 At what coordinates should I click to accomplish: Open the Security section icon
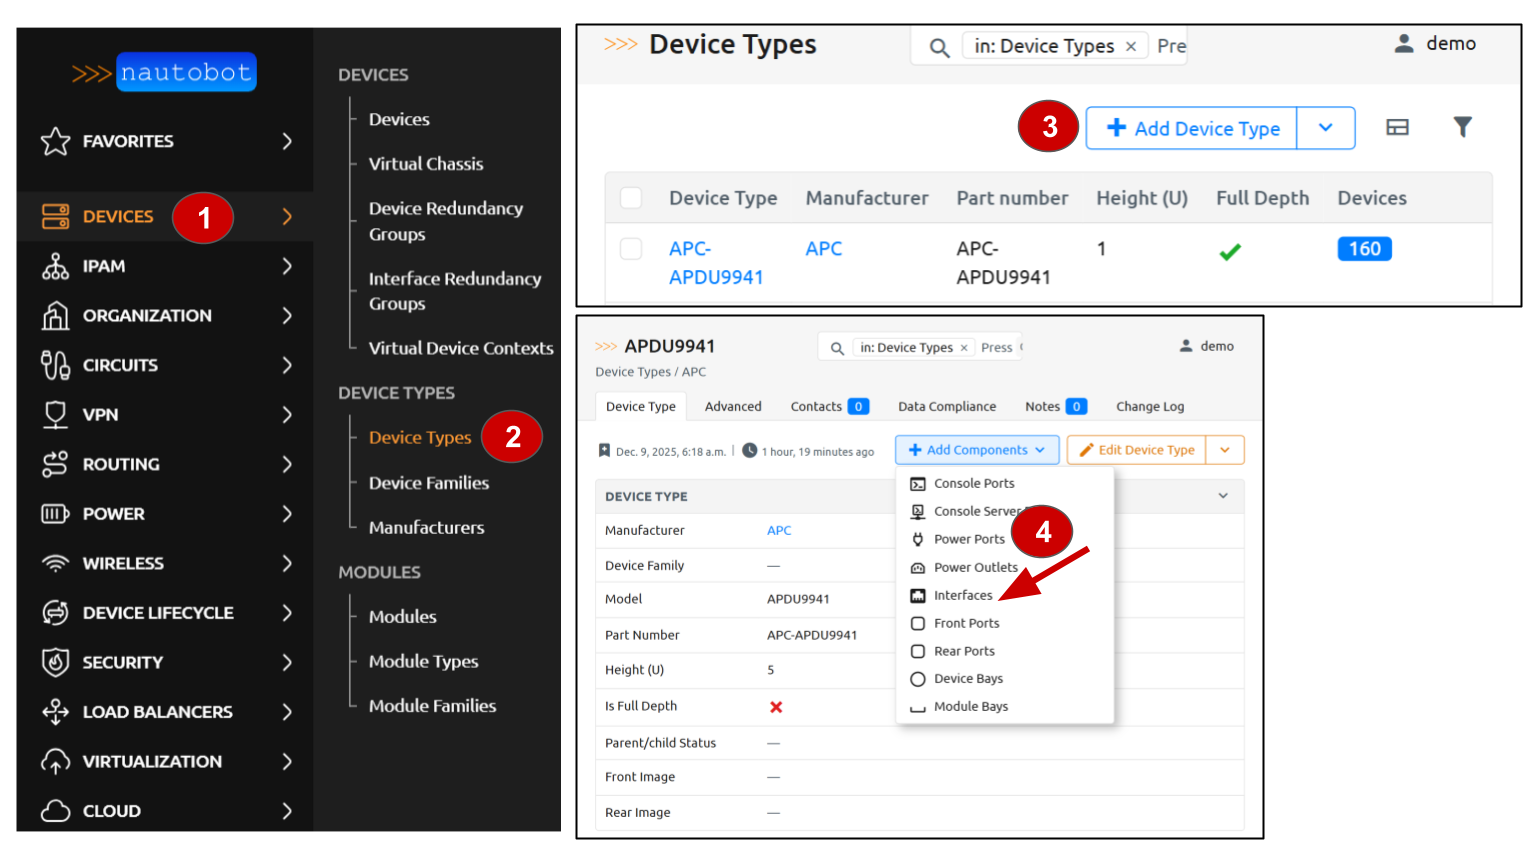pyautogui.click(x=55, y=662)
